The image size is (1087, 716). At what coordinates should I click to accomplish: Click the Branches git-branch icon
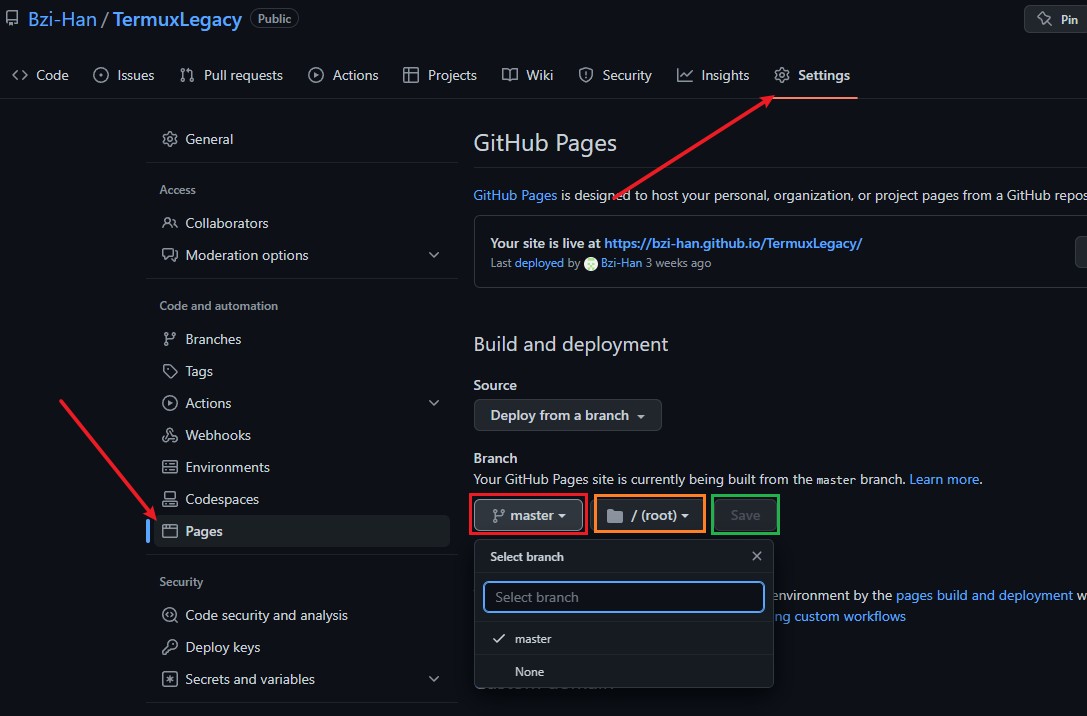coord(170,339)
